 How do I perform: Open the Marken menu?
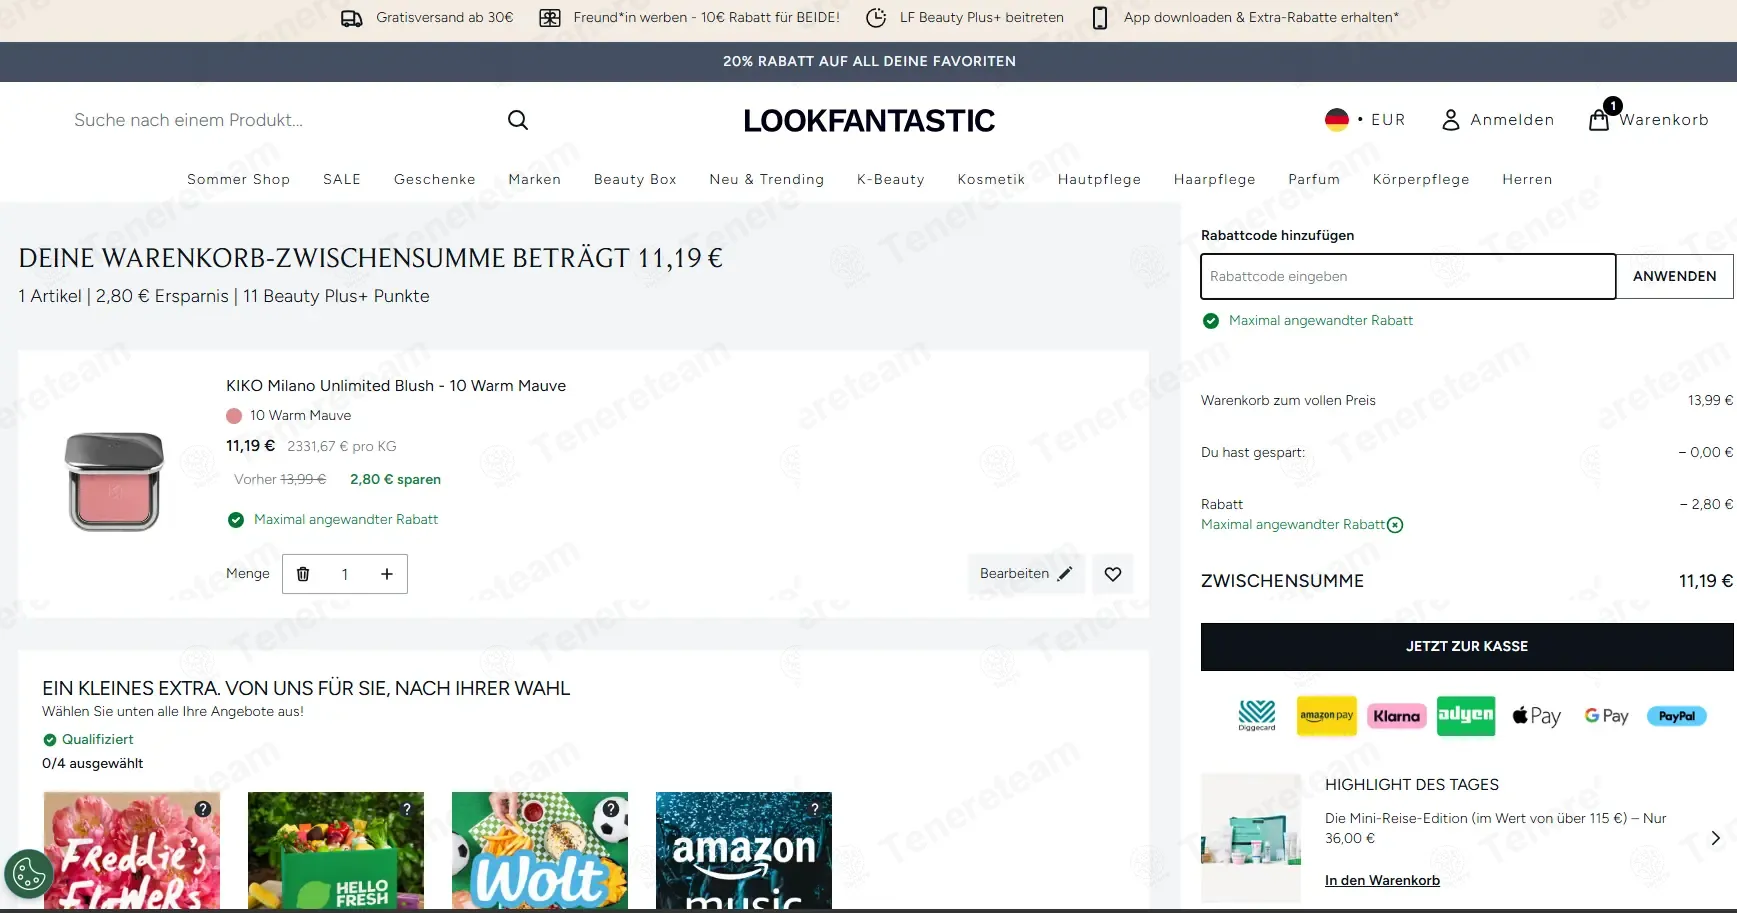[535, 179]
